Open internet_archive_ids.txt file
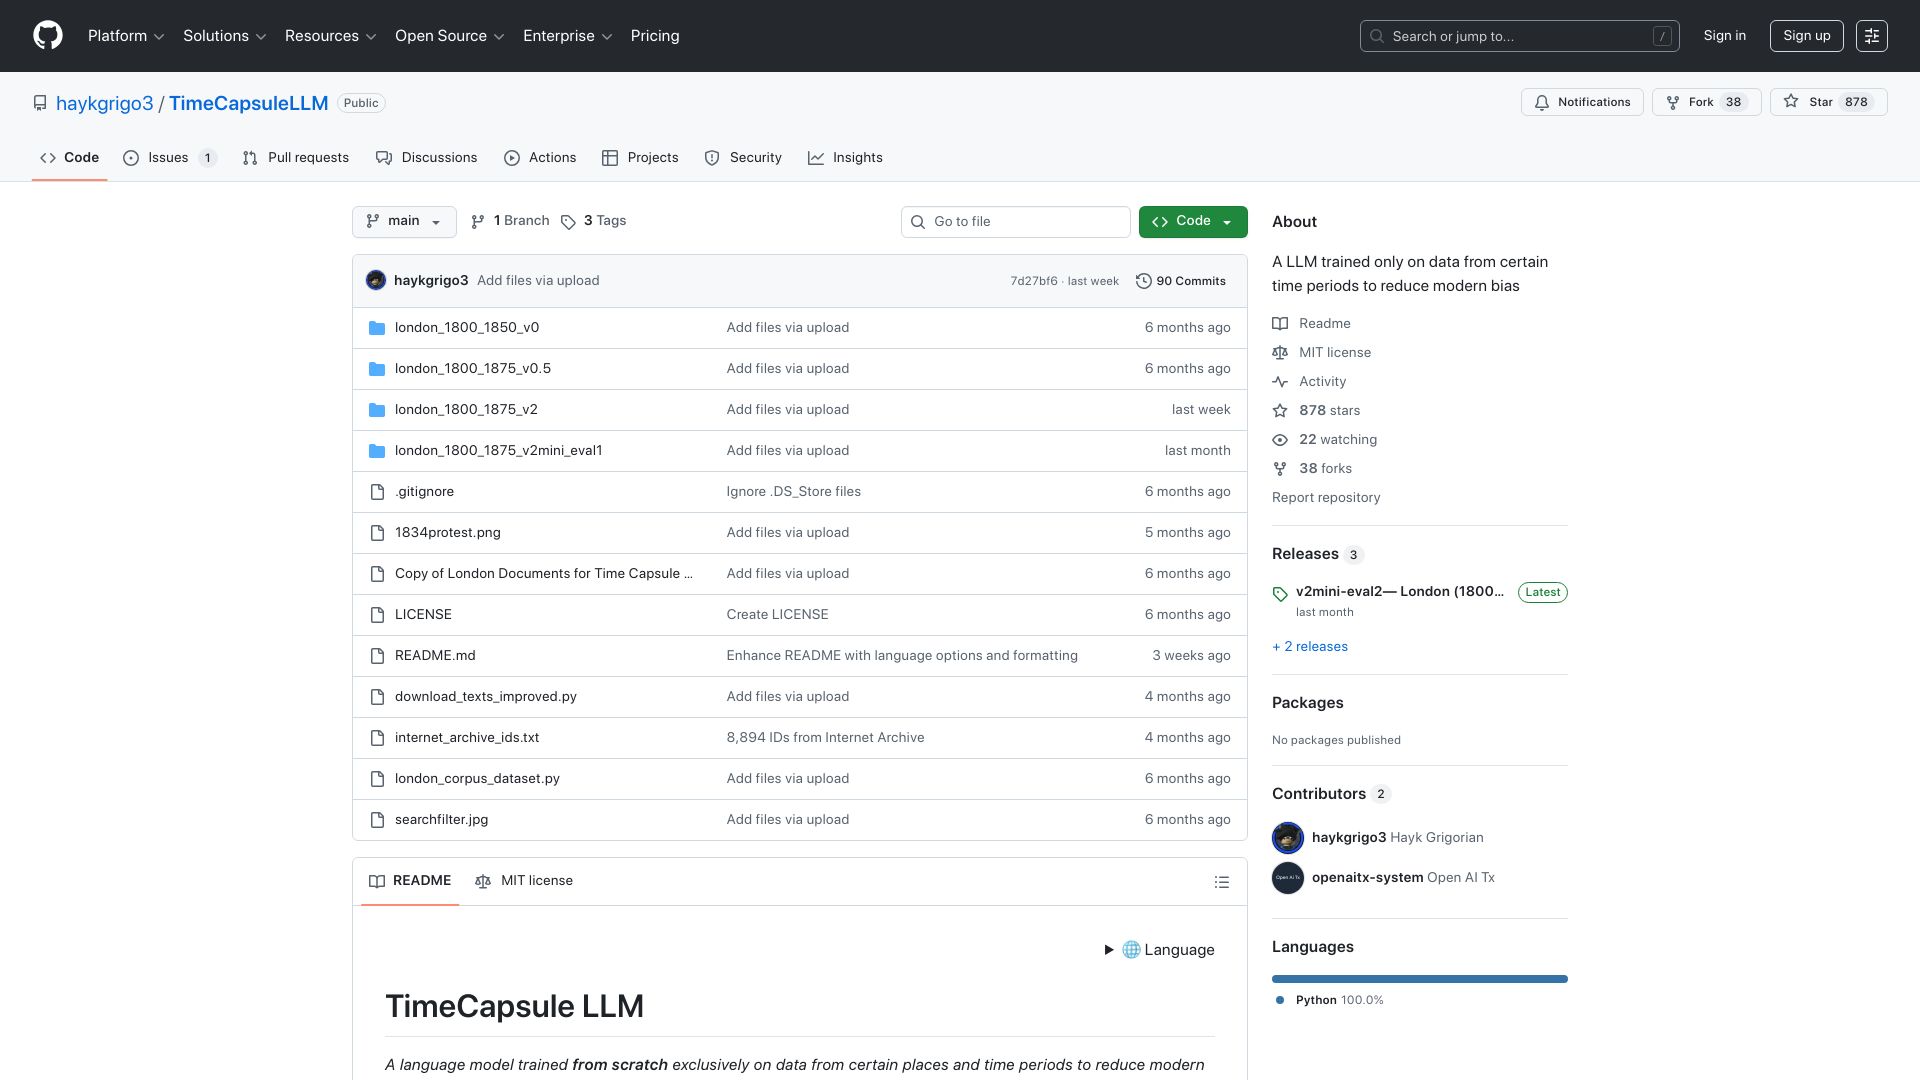Image resolution: width=1920 pixels, height=1080 pixels. click(x=467, y=738)
